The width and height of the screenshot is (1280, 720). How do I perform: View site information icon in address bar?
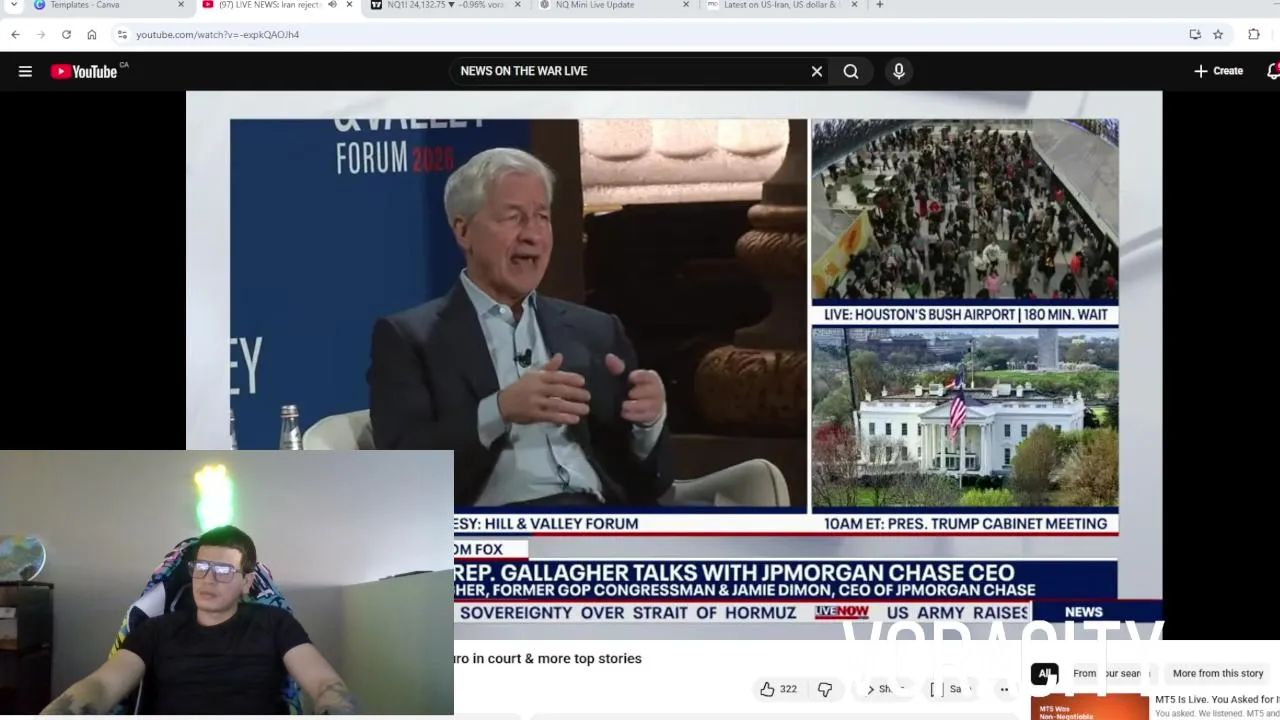122,34
